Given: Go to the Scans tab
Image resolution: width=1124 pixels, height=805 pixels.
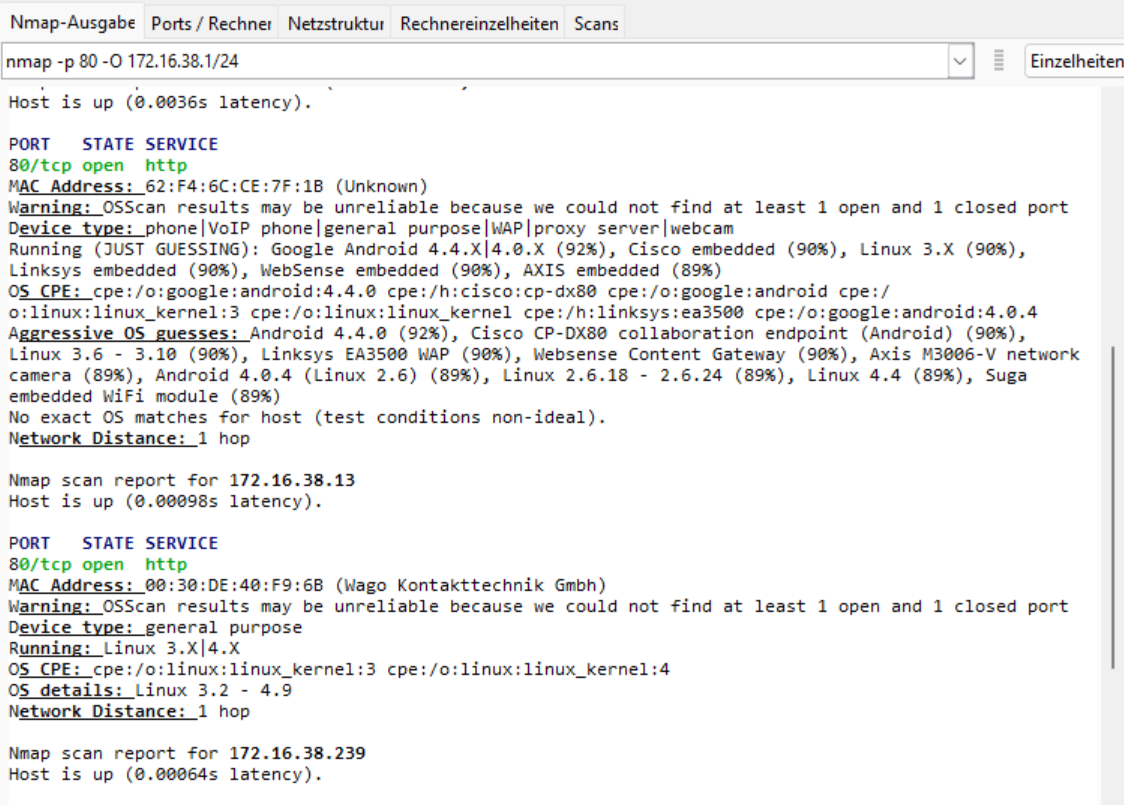Looking at the screenshot, I should click(596, 23).
